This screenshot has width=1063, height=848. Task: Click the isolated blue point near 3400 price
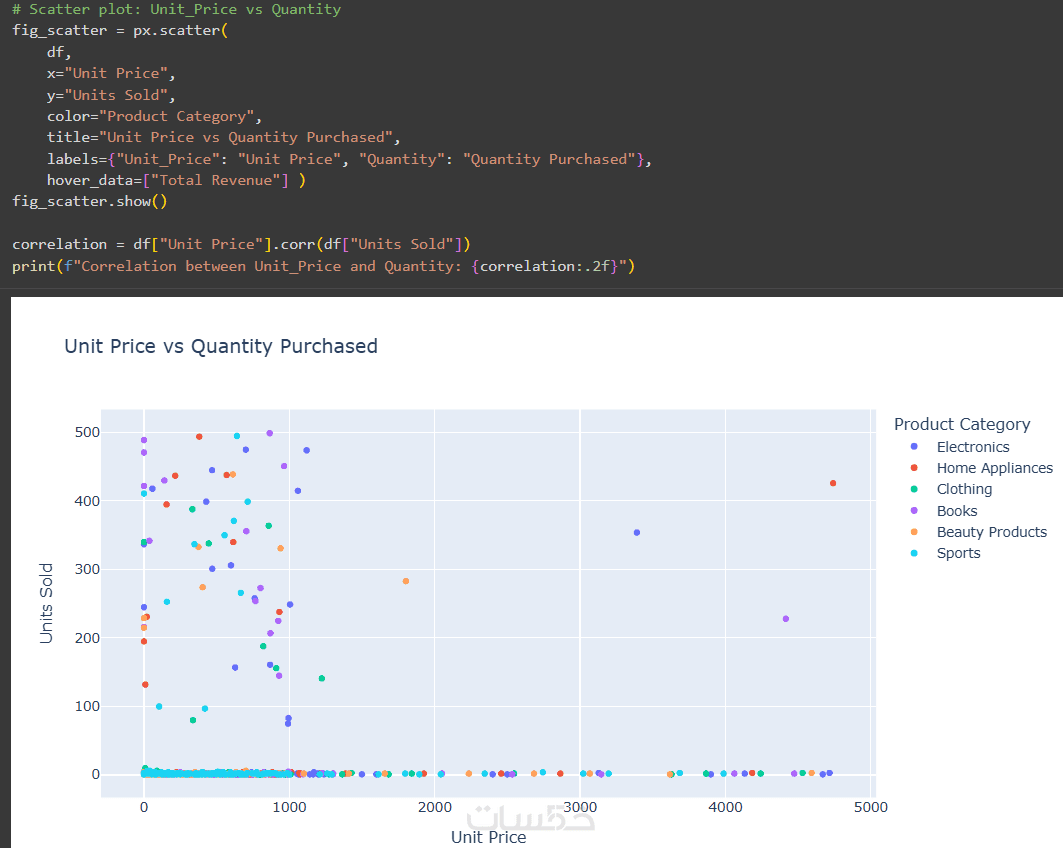click(x=637, y=533)
